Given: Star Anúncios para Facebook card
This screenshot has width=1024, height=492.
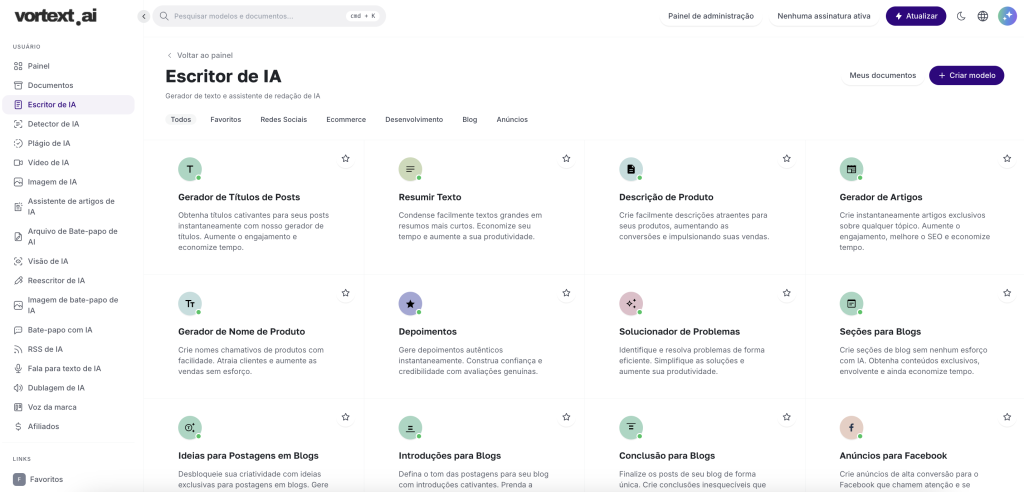Looking at the screenshot, I should click(1007, 417).
